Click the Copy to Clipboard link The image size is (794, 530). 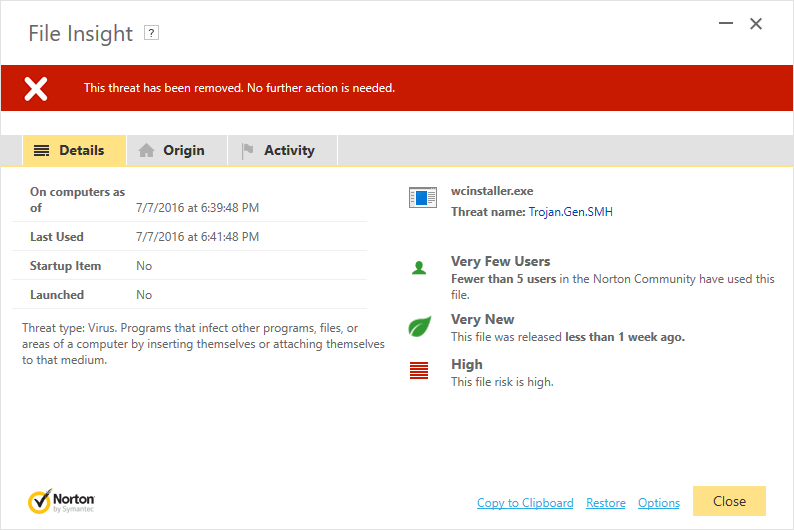(x=525, y=503)
